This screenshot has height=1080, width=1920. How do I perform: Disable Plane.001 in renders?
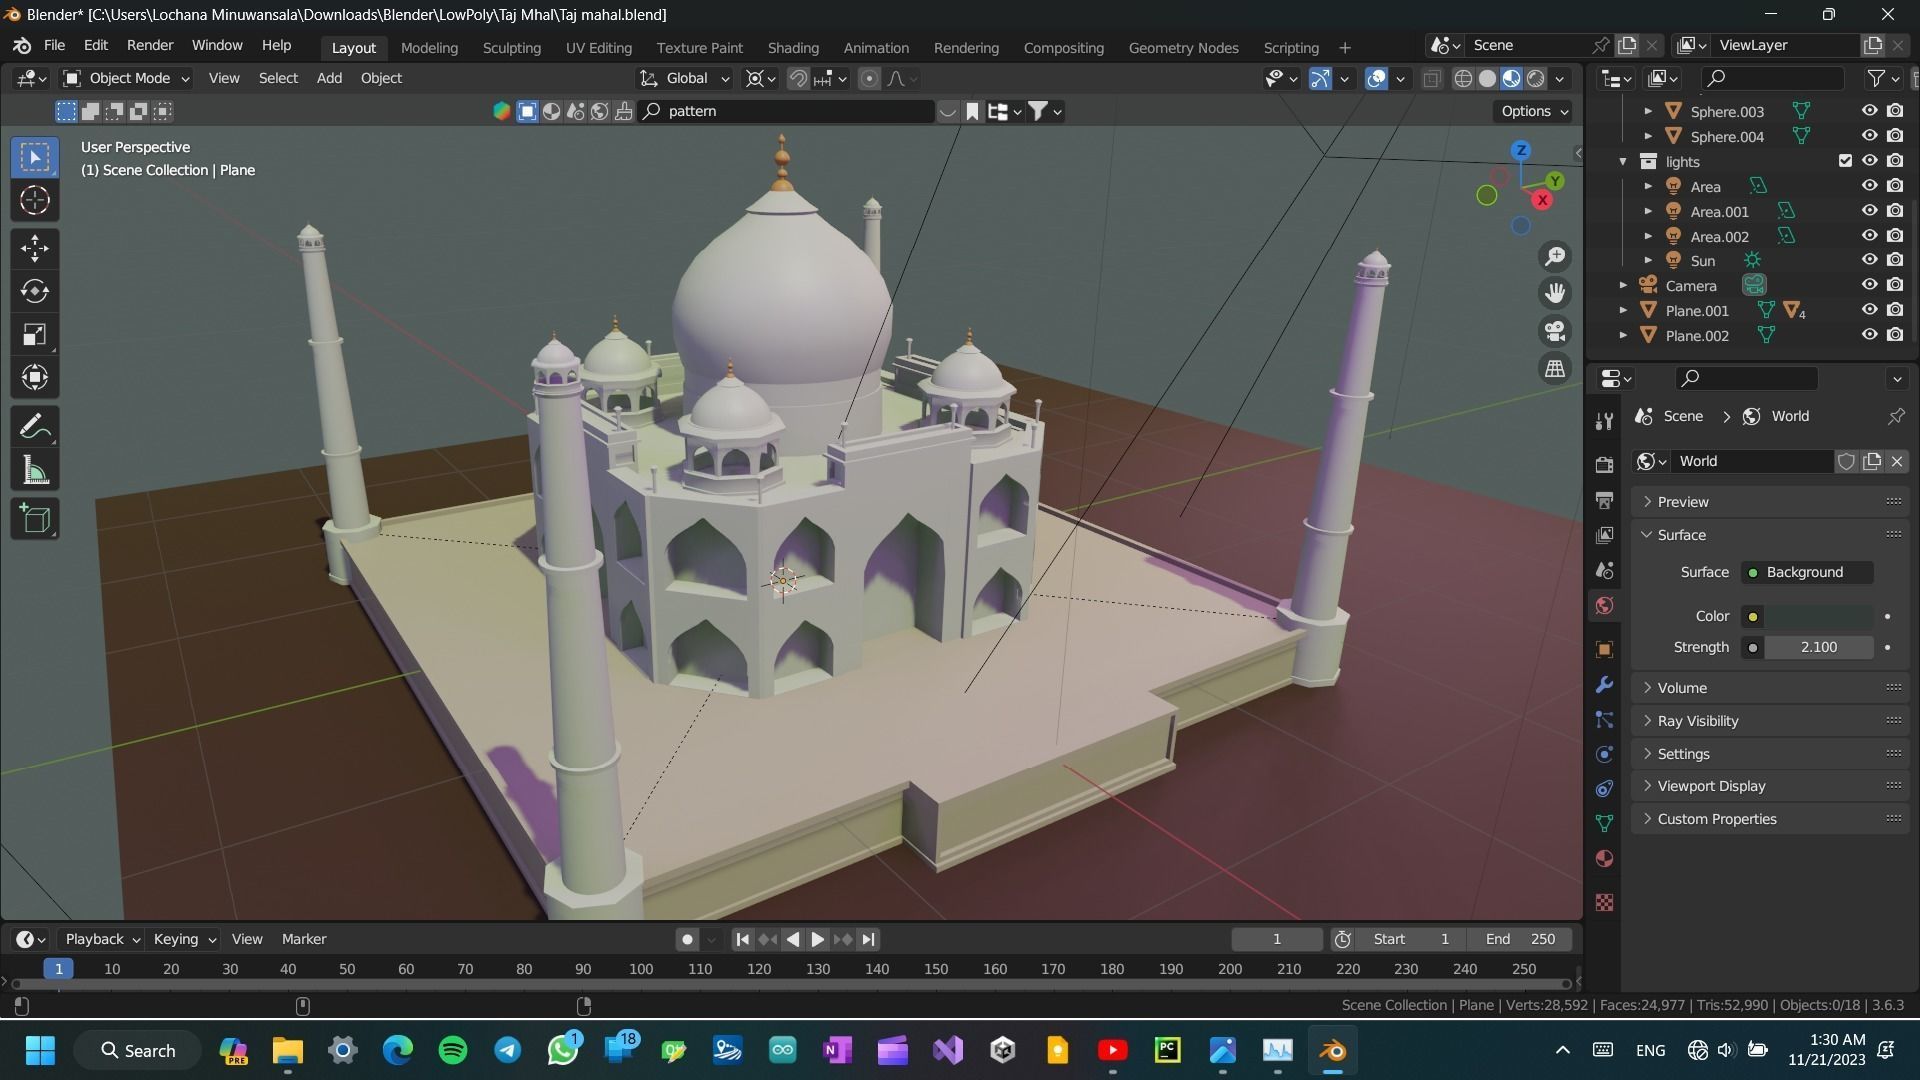click(1895, 310)
